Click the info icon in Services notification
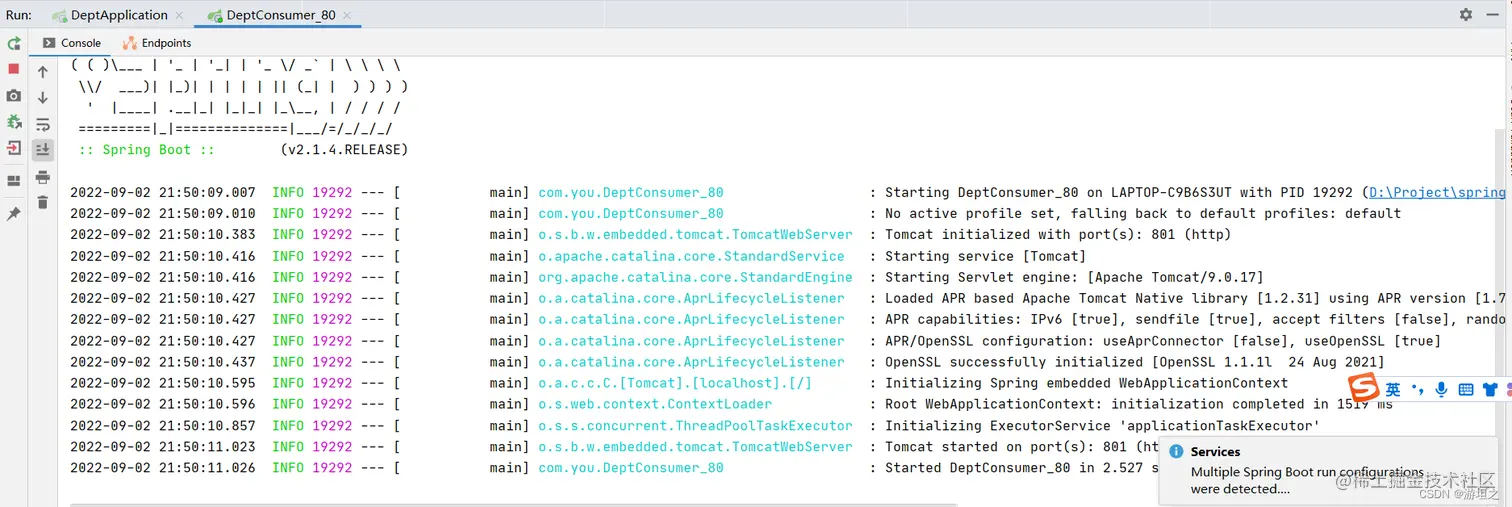This screenshot has width=1512, height=507. pos(1176,452)
